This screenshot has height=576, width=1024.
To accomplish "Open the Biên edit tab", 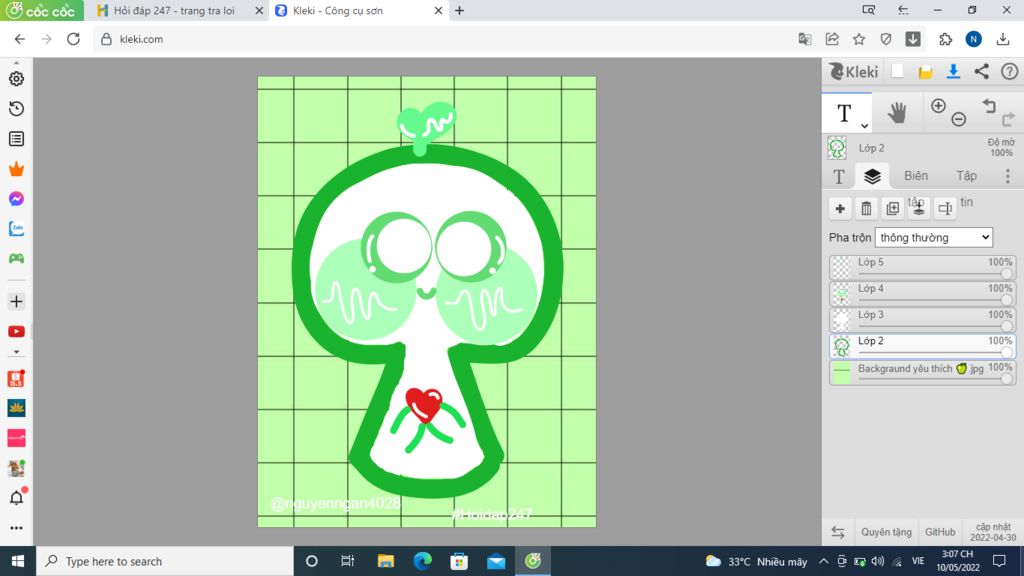I will 916,176.
